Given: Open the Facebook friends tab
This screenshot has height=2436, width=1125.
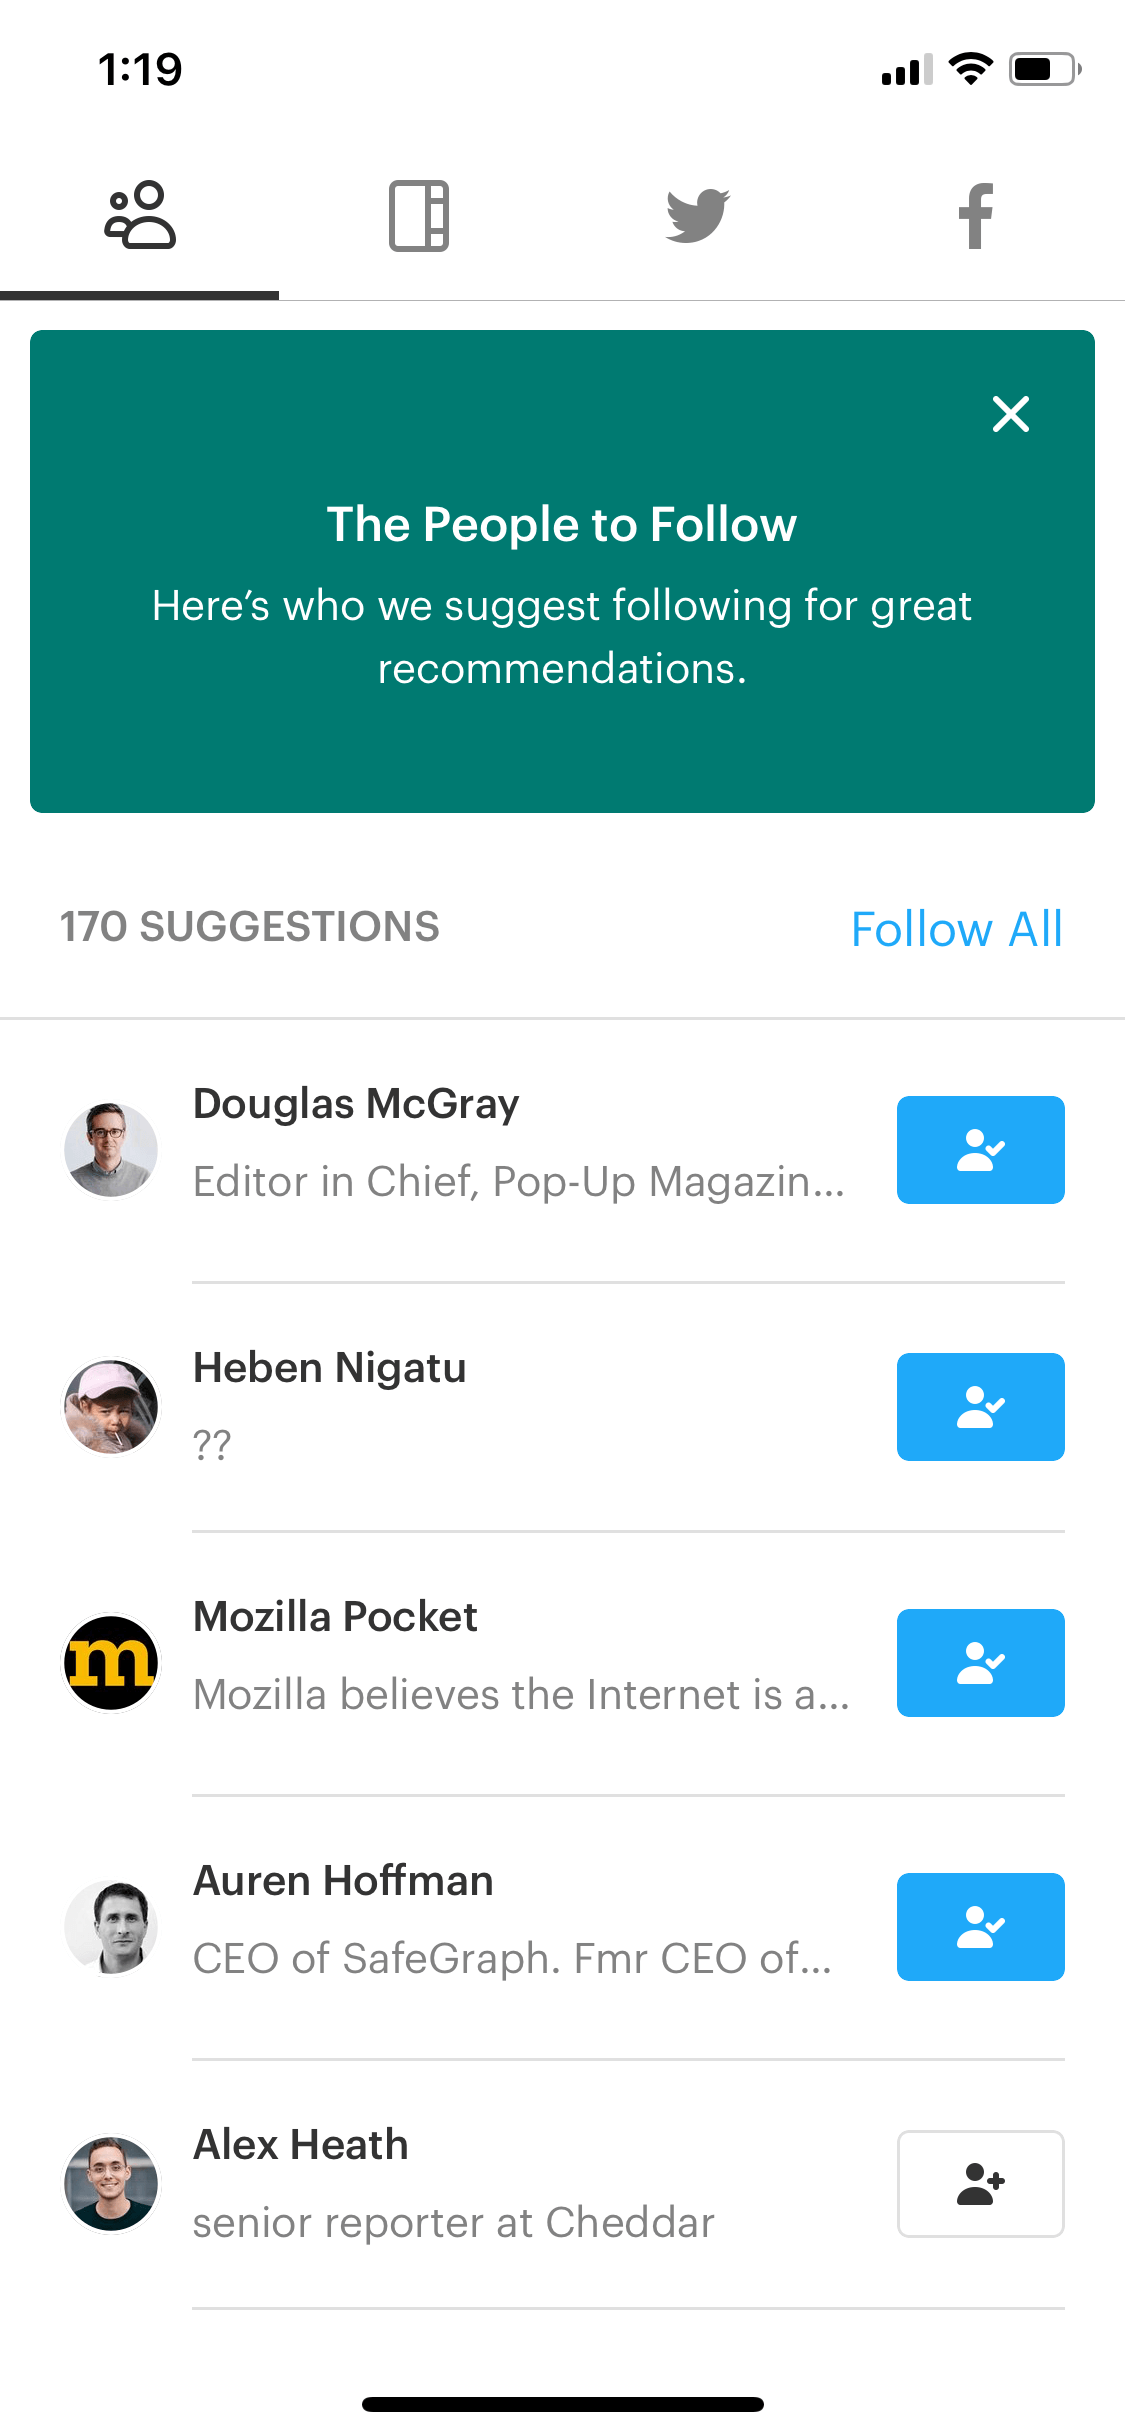Looking at the screenshot, I should pos(976,215).
